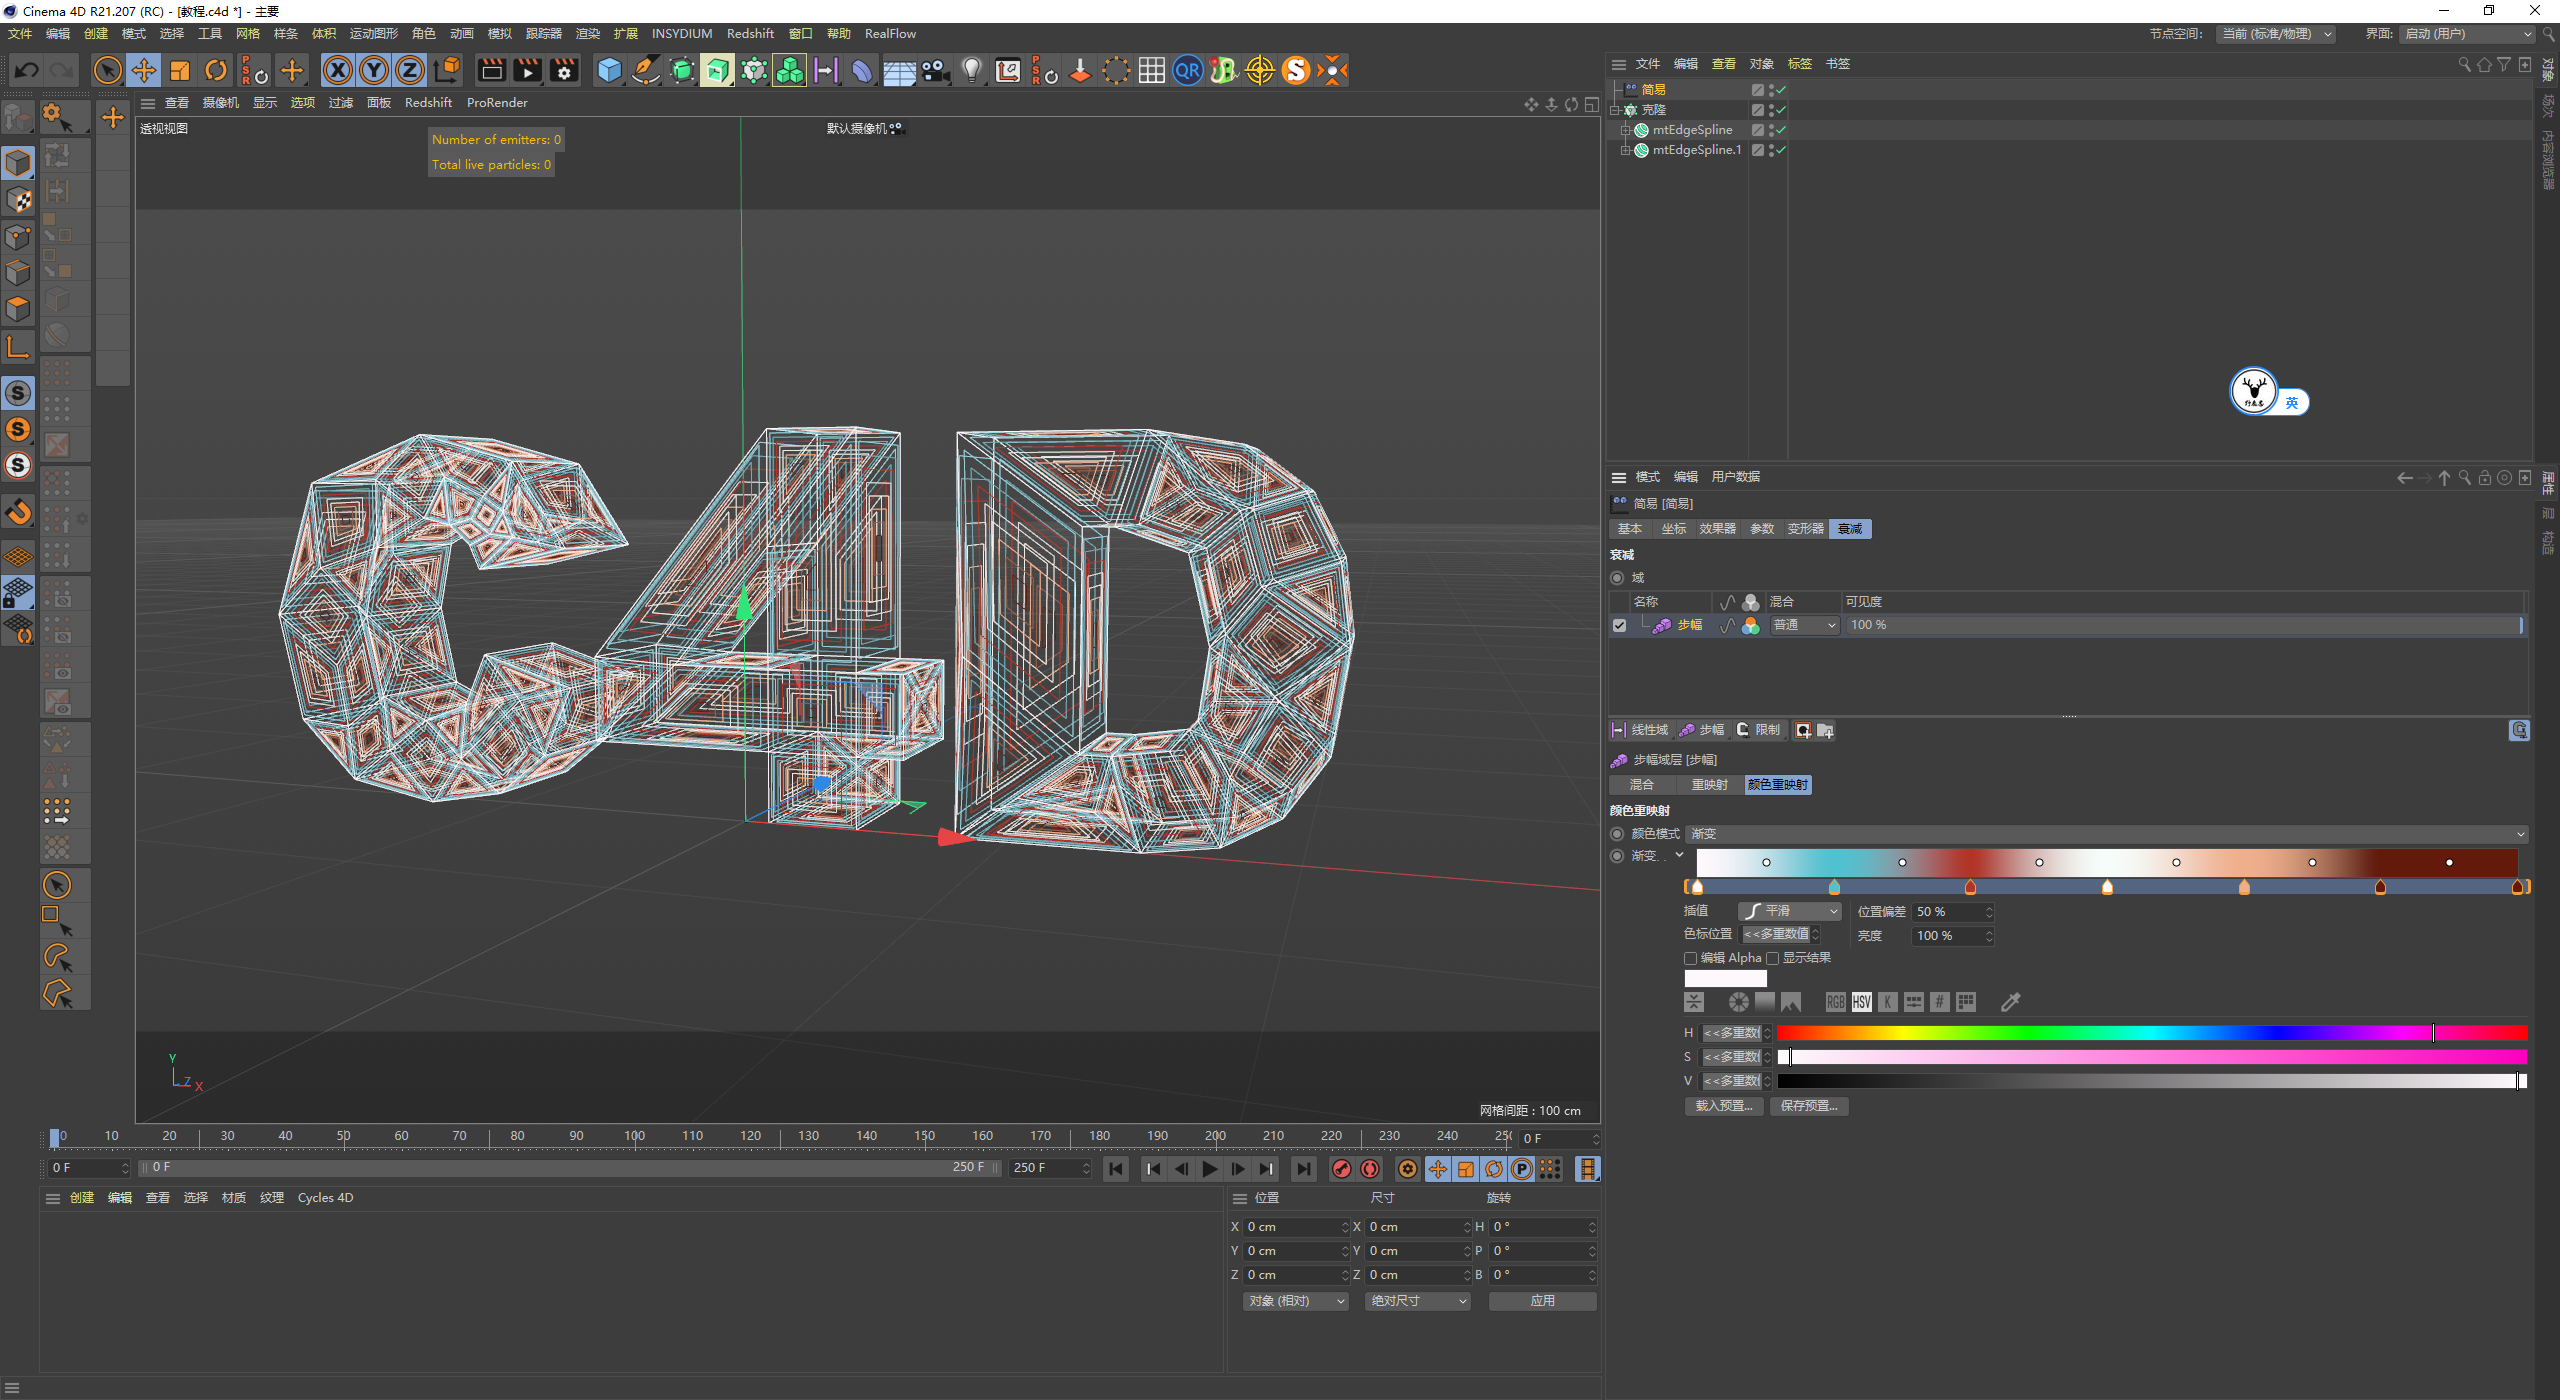Image resolution: width=2560 pixels, height=1400 pixels.
Task: Click the Play forward button
Action: [1209, 1169]
